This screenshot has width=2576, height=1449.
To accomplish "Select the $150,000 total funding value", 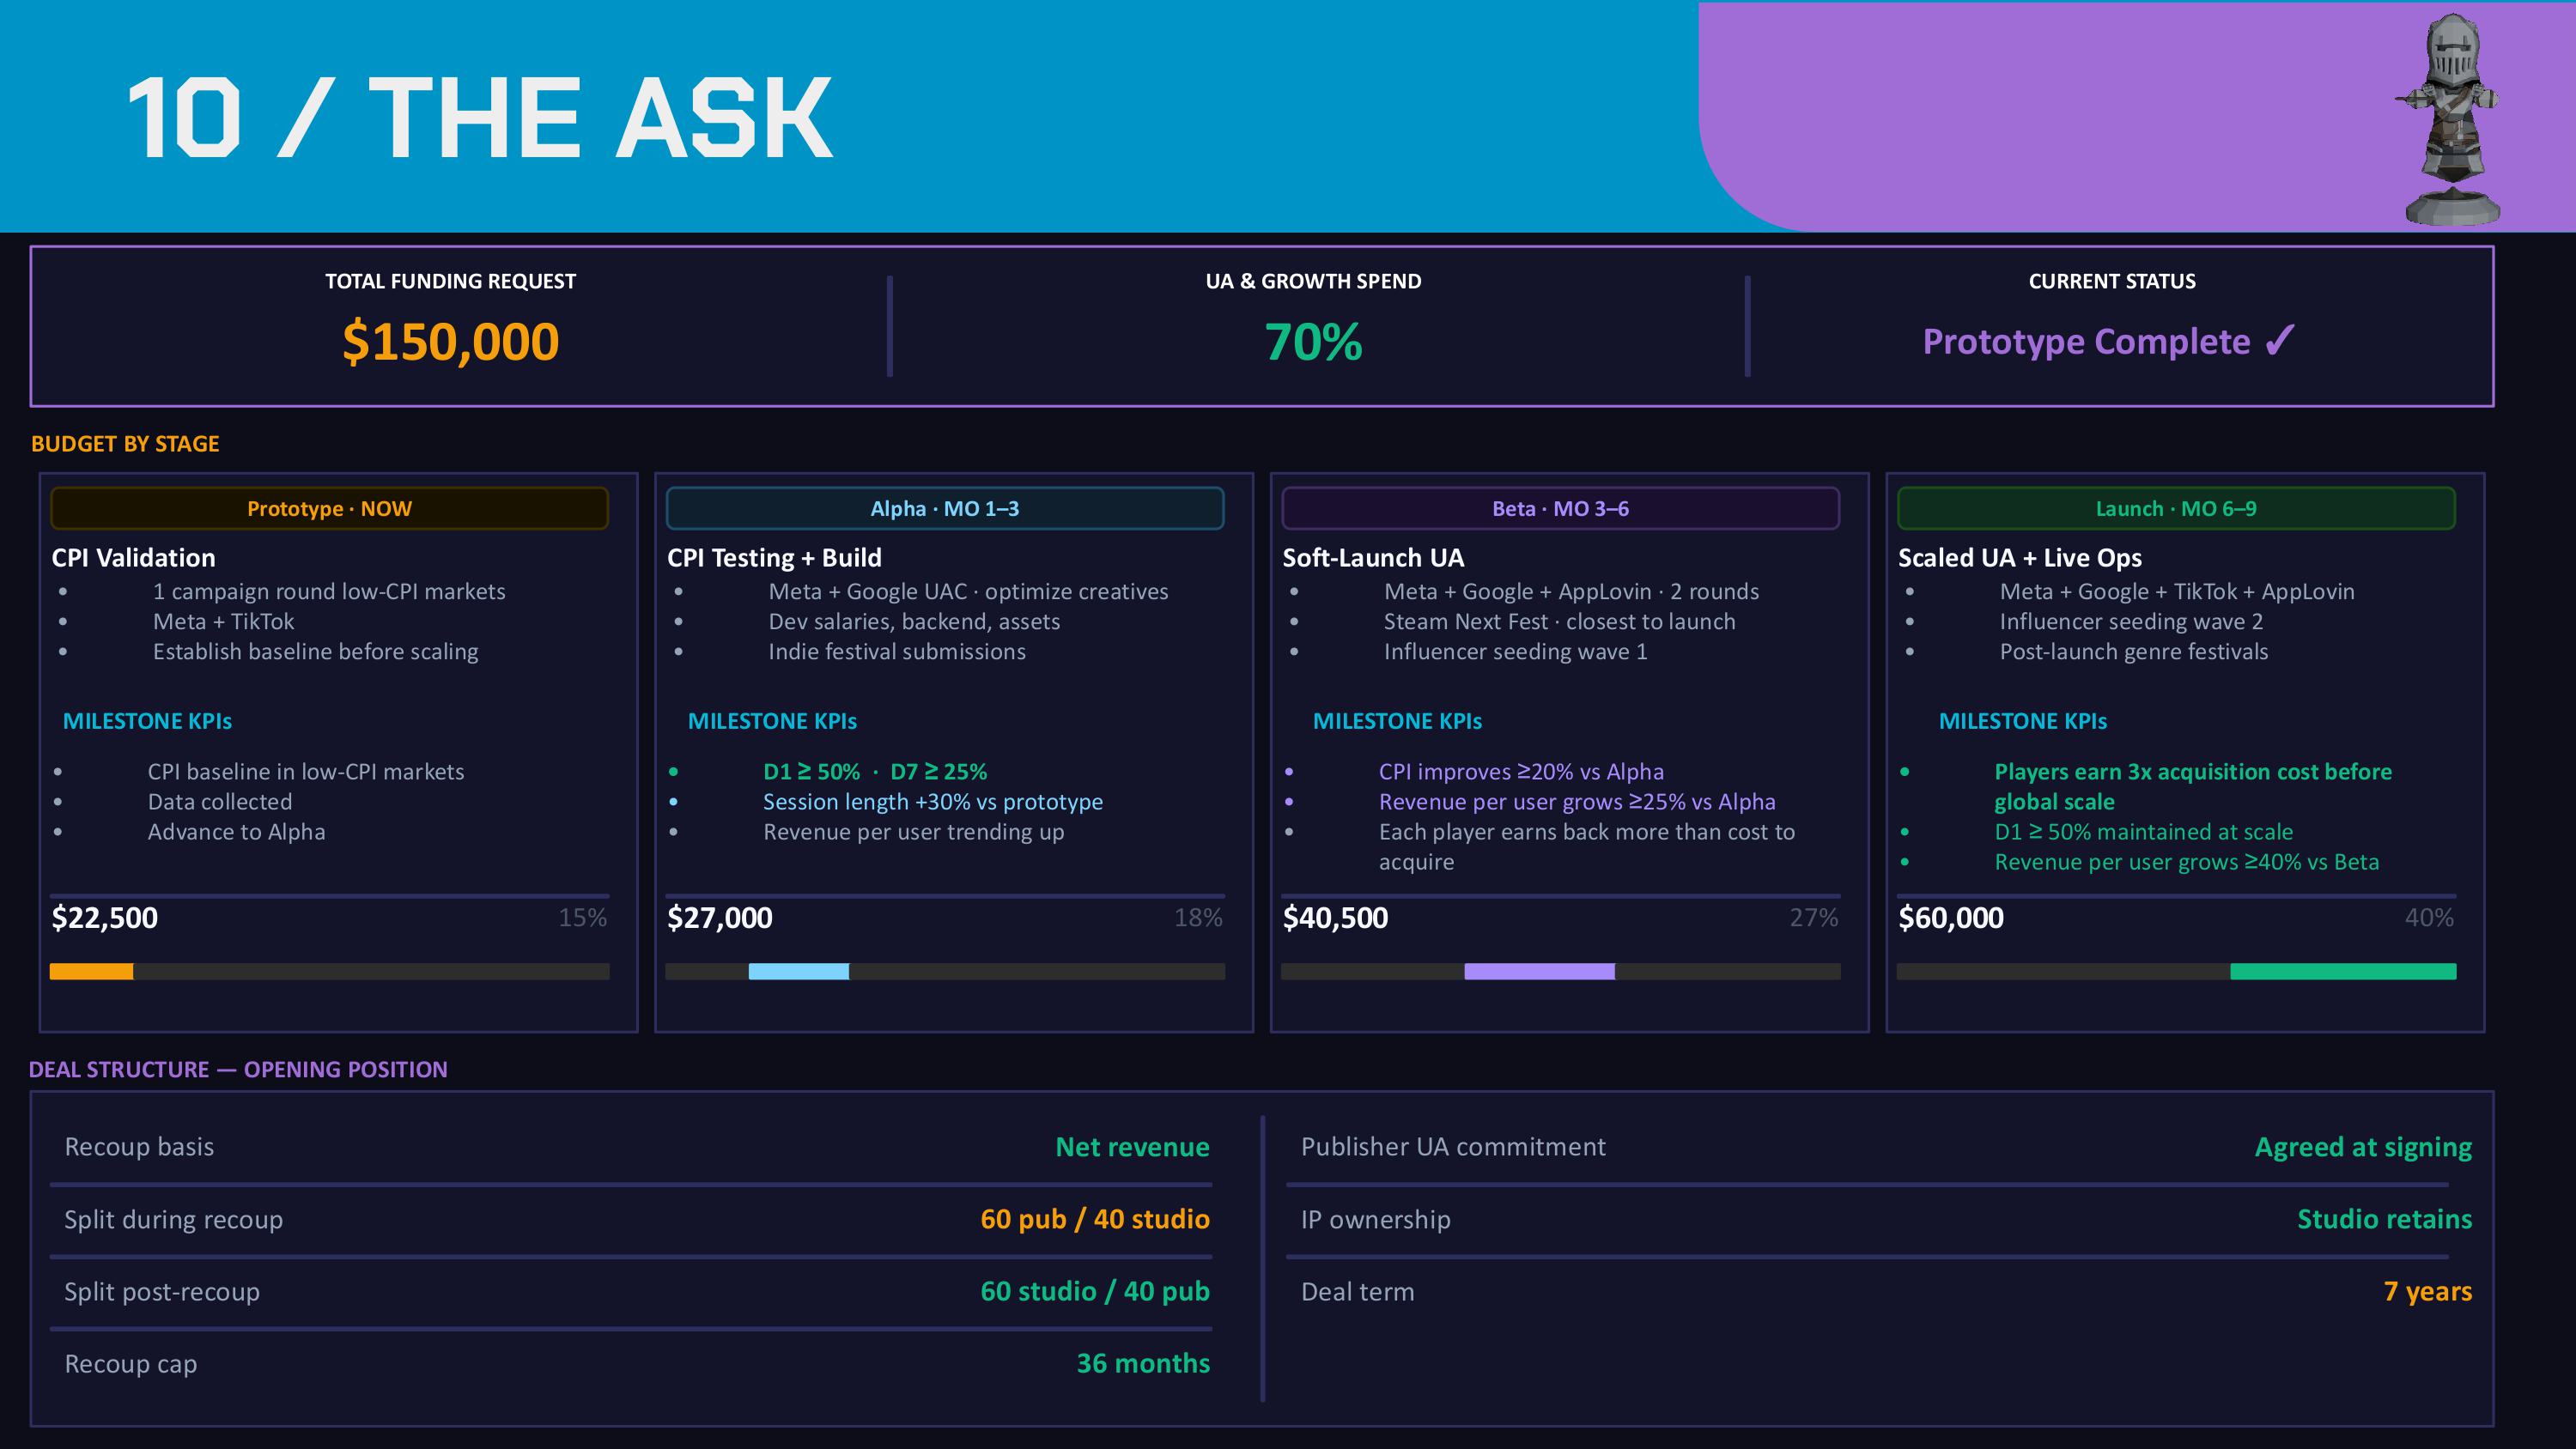I will (450, 341).
